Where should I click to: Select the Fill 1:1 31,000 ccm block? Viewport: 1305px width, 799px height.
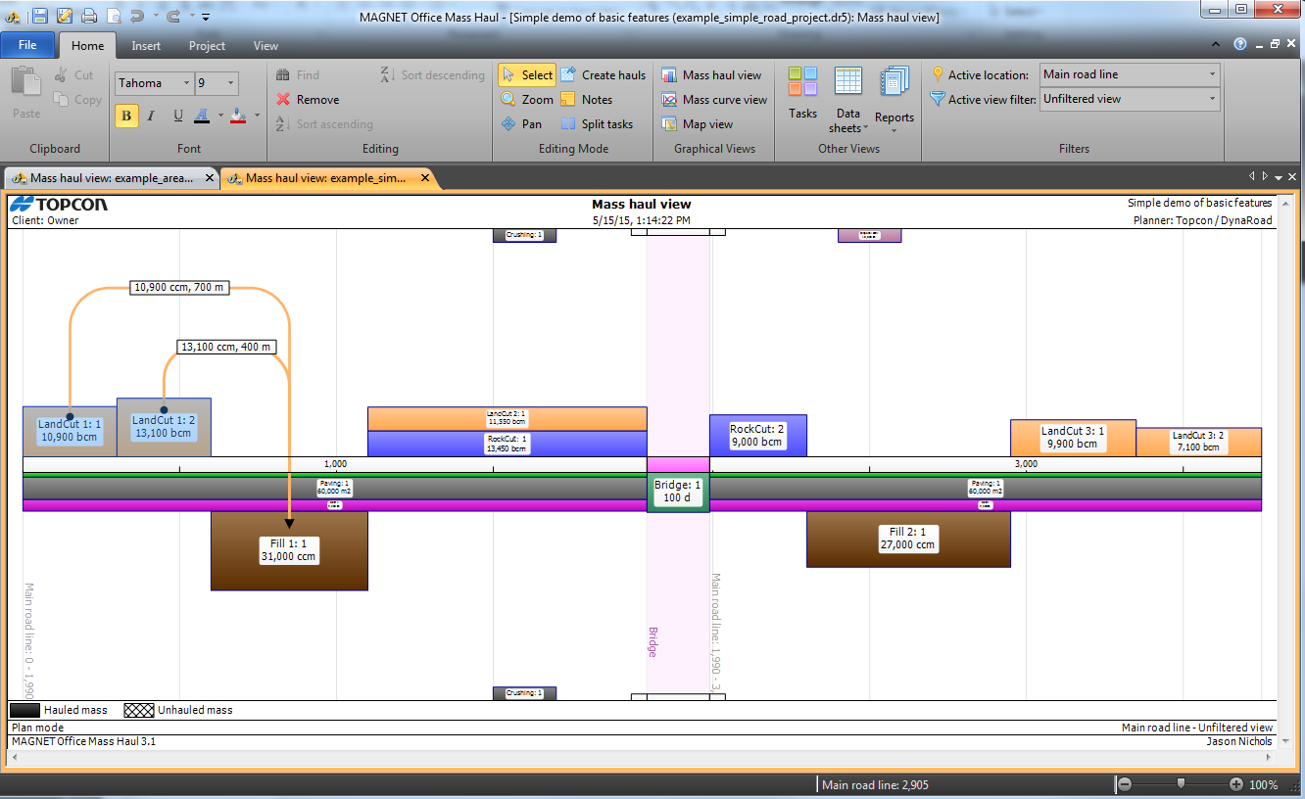[289, 550]
